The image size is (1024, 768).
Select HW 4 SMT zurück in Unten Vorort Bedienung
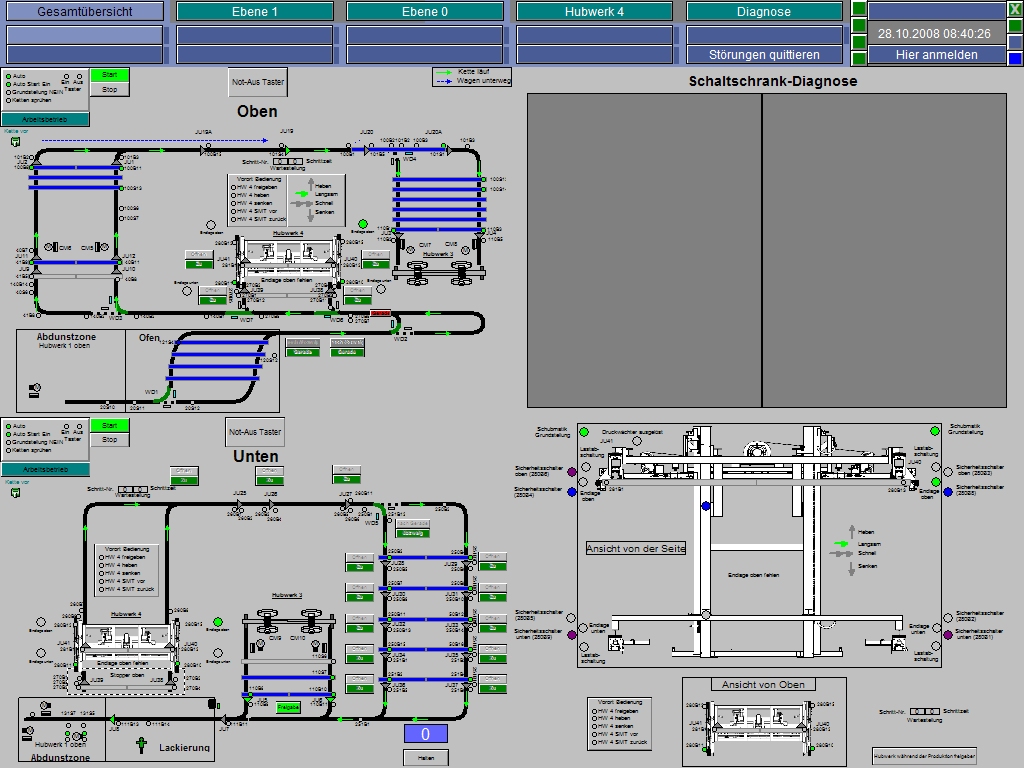[102, 589]
